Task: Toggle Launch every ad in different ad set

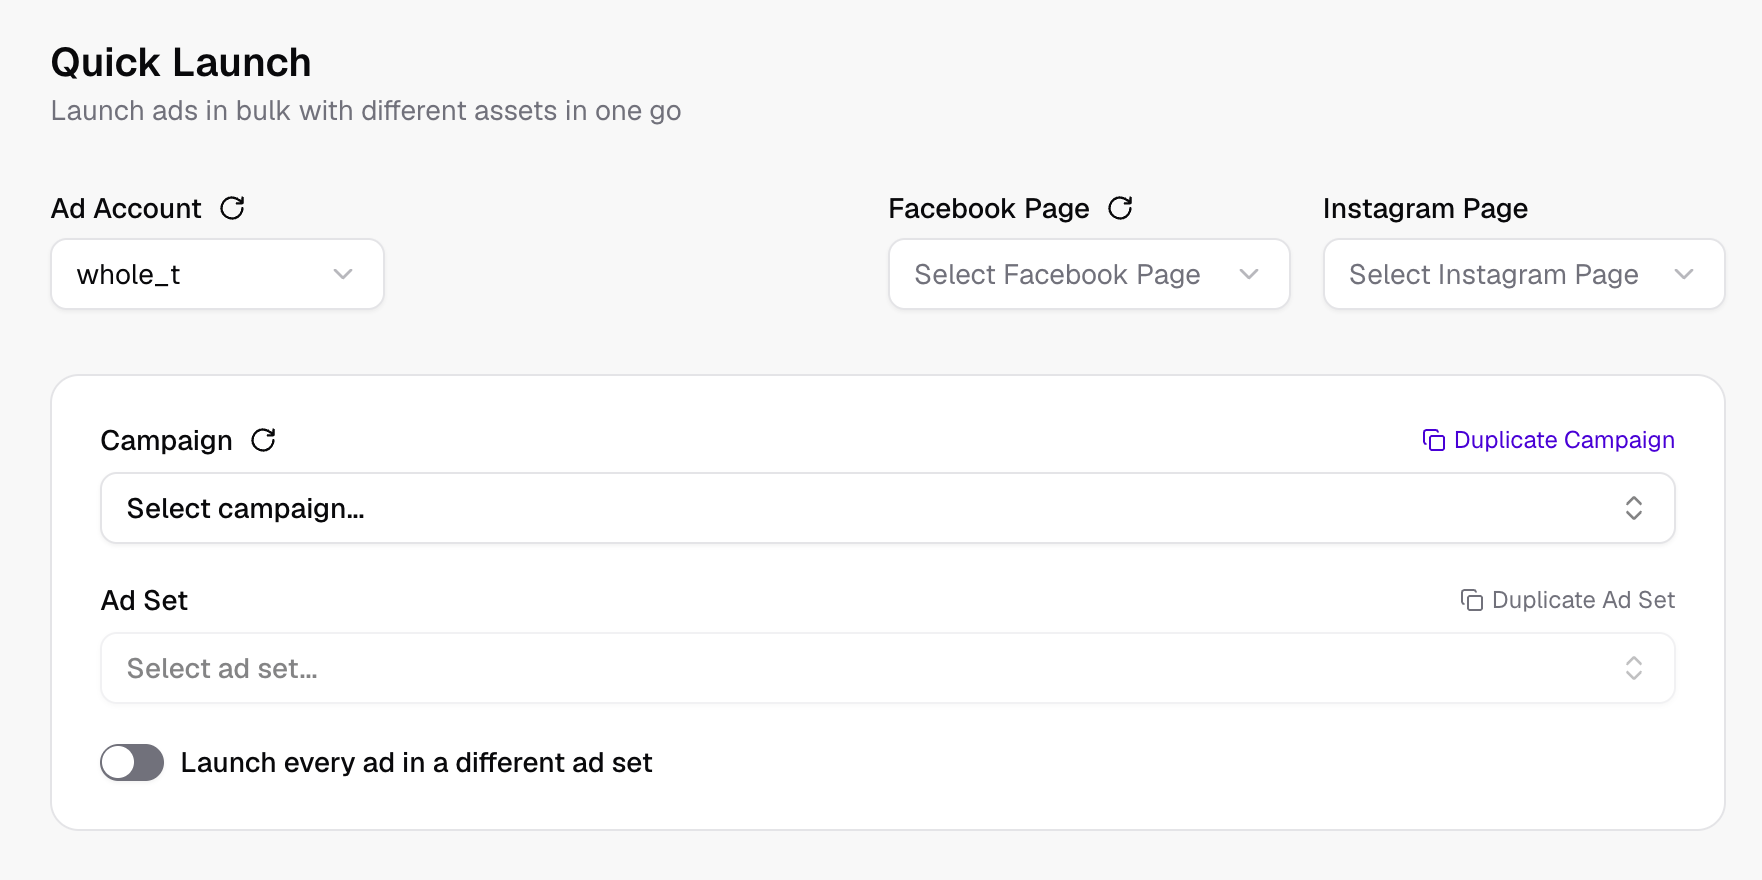Action: [132, 763]
